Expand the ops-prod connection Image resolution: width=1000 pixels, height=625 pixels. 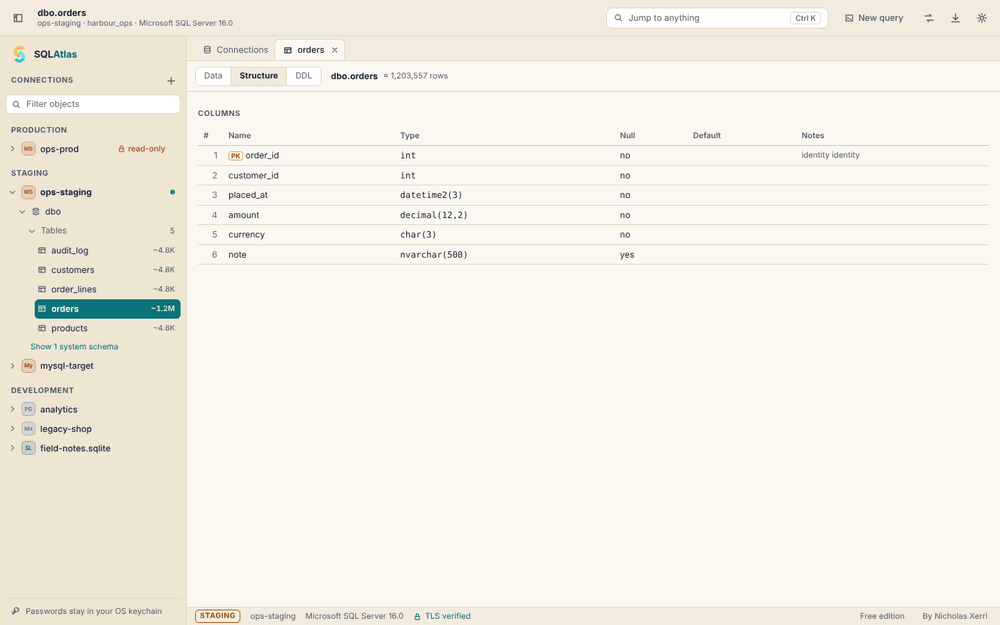click(12, 149)
